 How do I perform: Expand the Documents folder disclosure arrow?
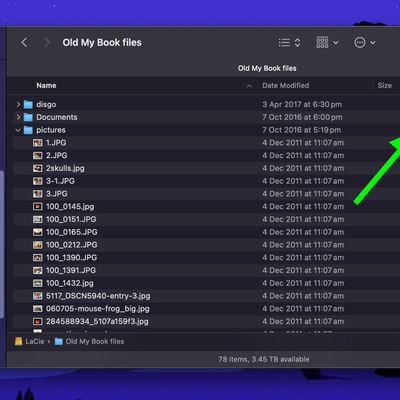18,117
